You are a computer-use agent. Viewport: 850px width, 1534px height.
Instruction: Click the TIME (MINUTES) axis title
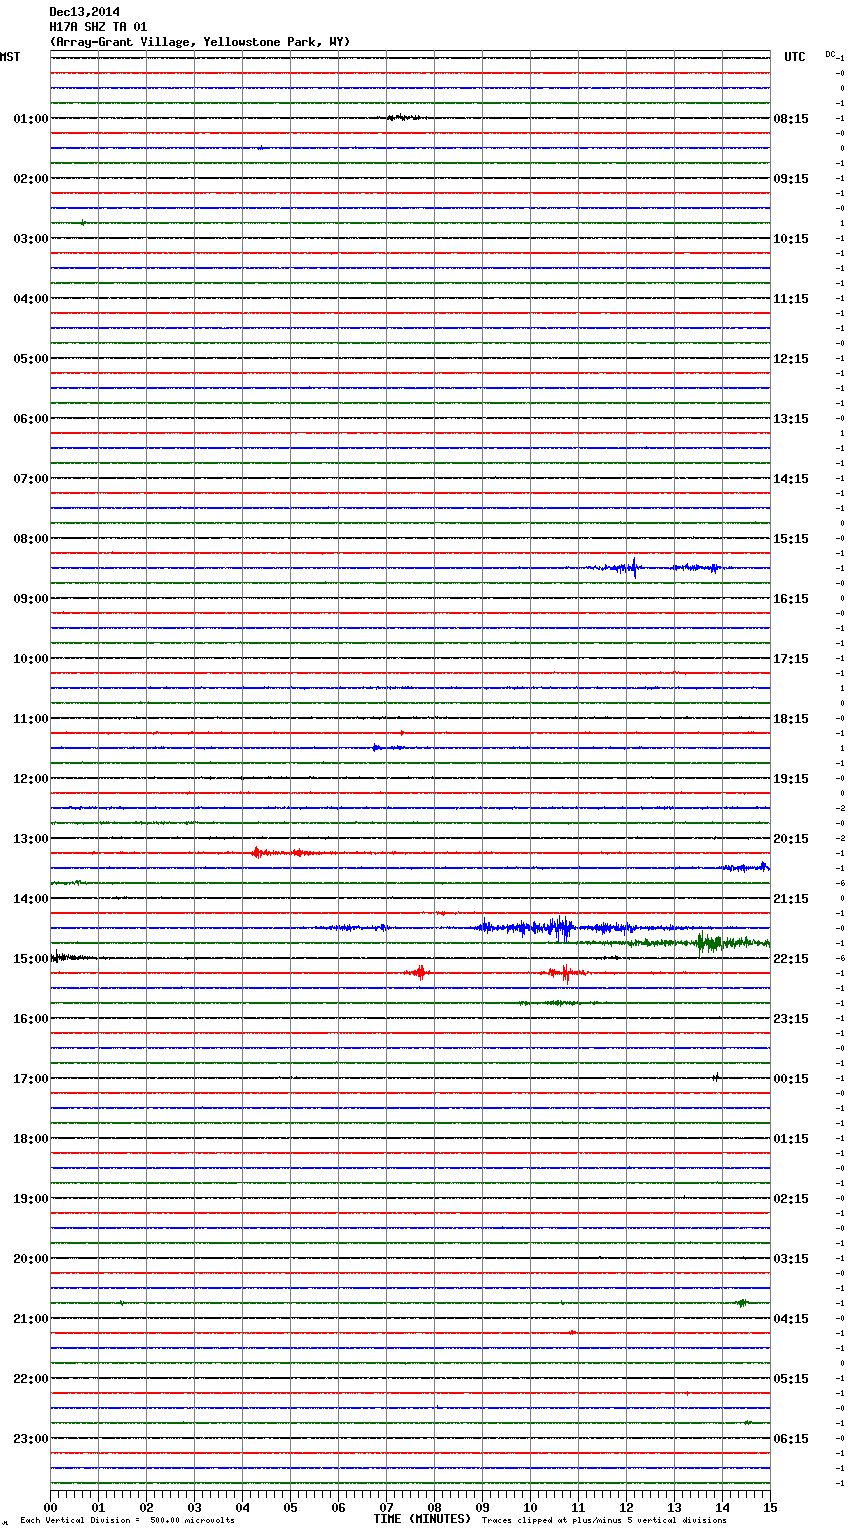point(422,1519)
